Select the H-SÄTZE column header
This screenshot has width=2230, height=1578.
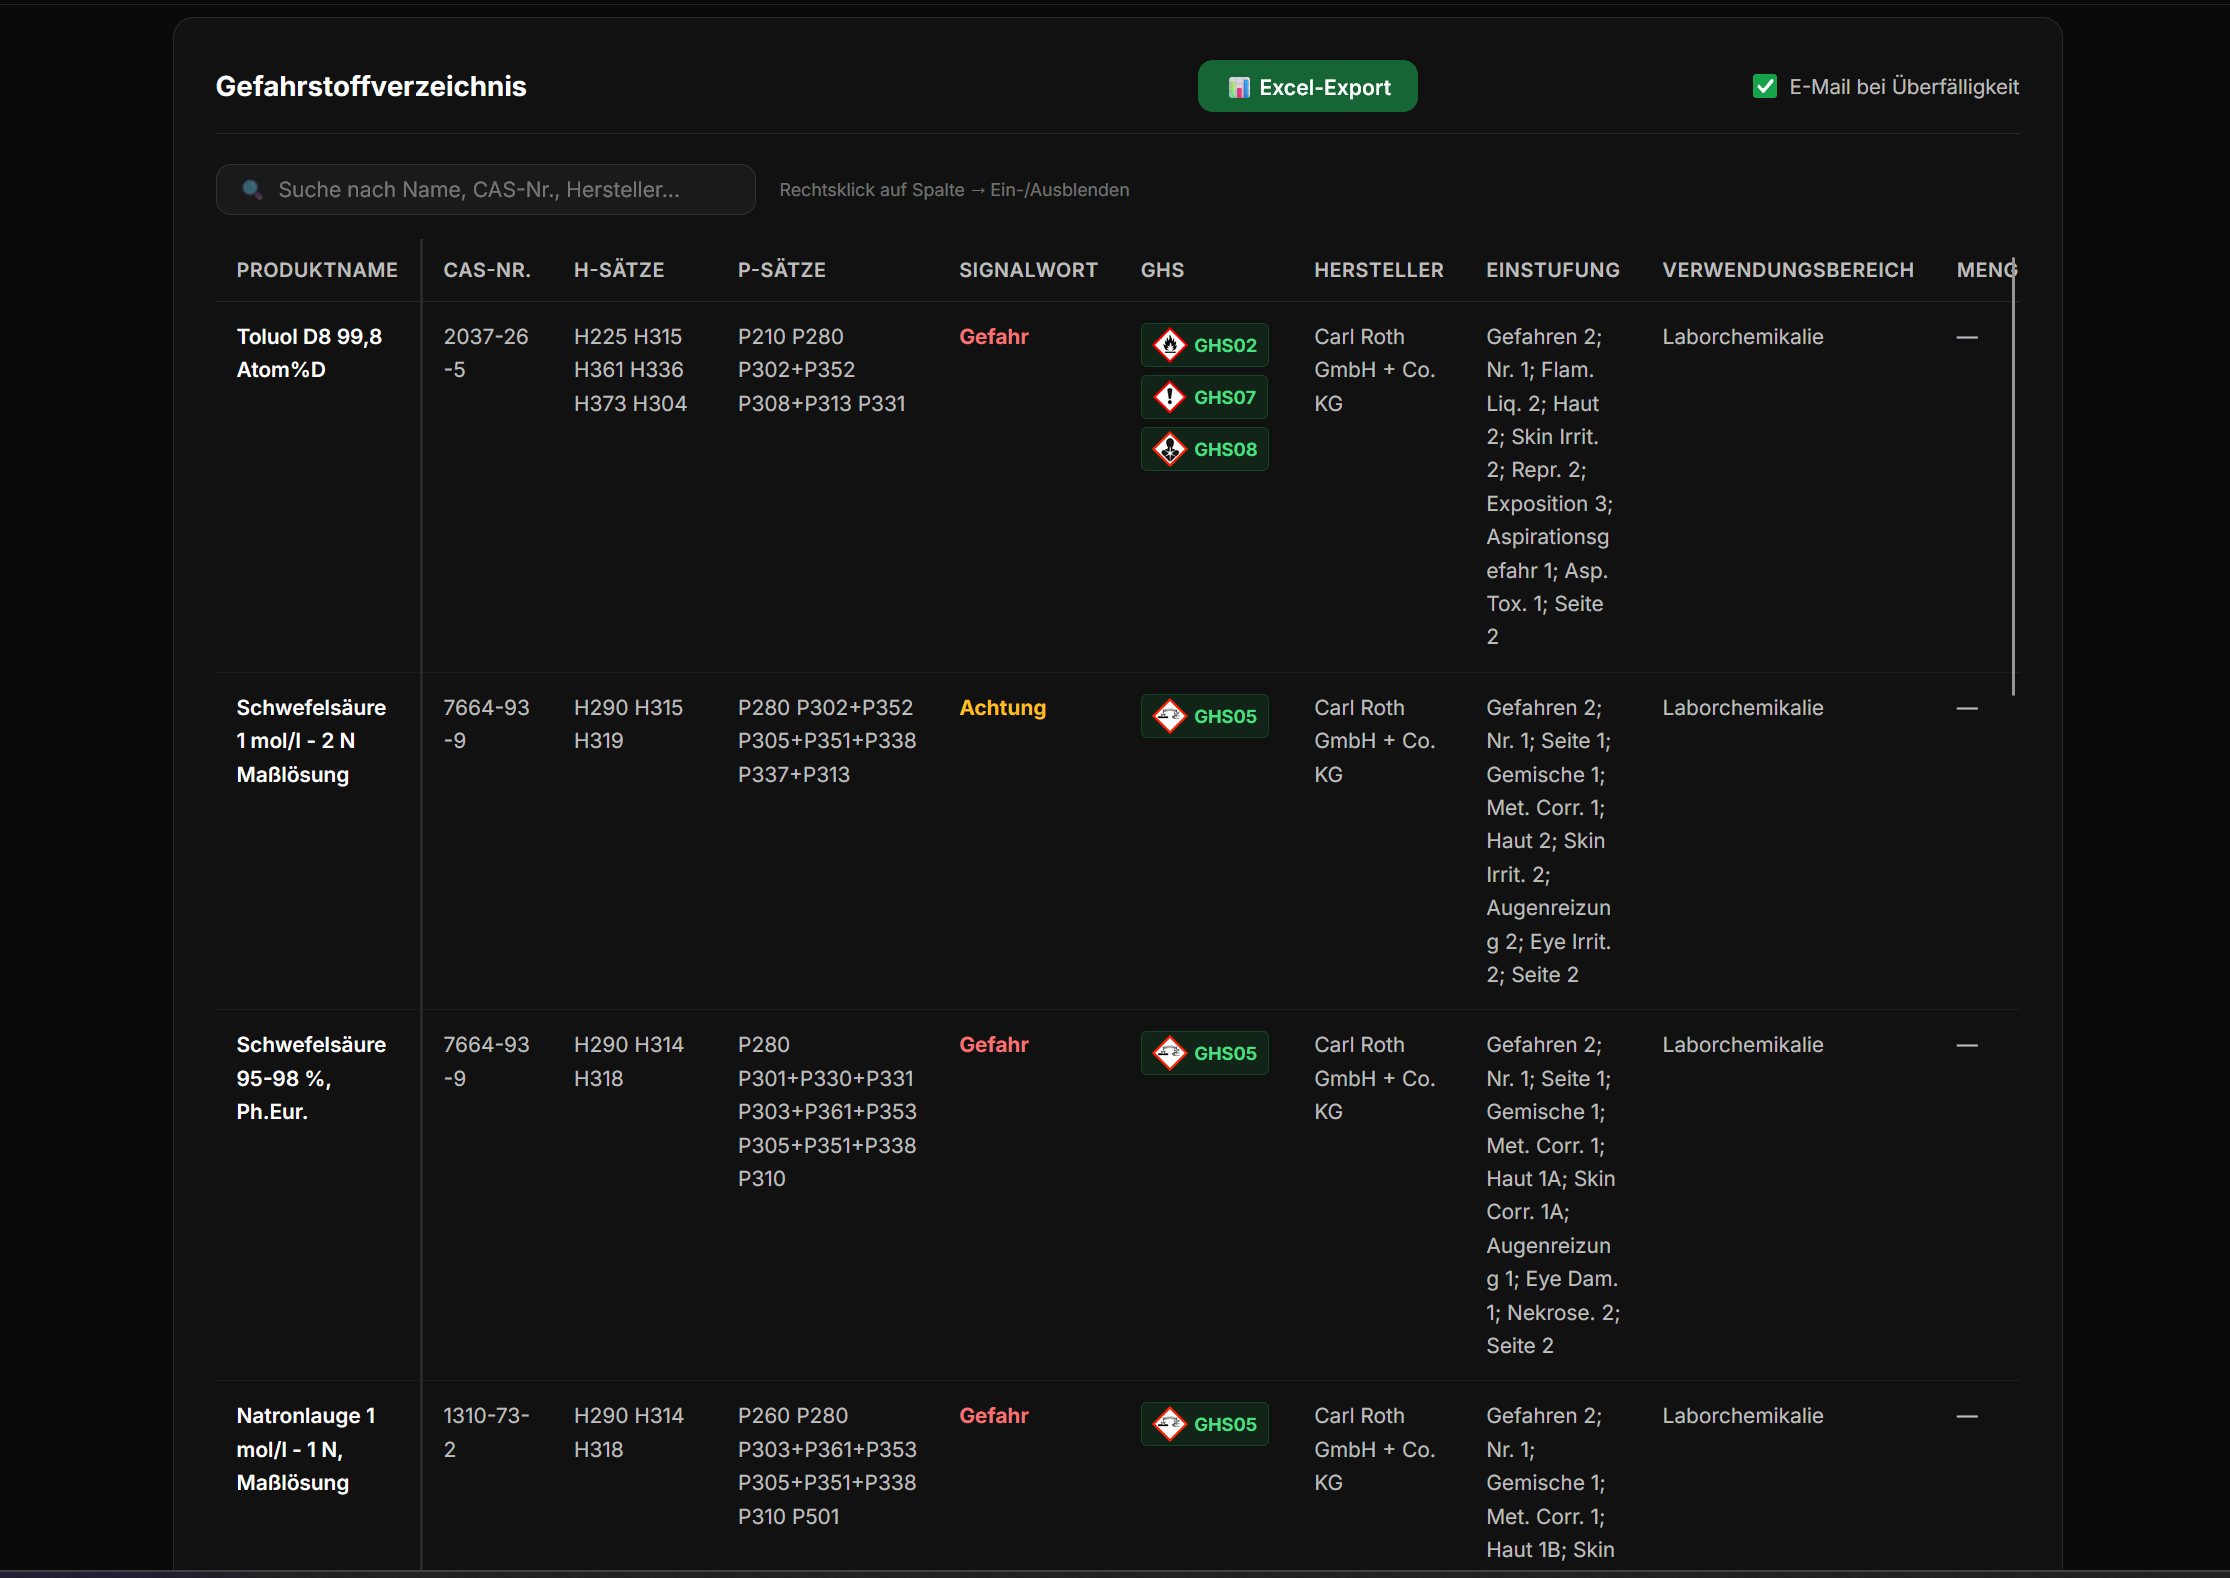click(x=619, y=270)
